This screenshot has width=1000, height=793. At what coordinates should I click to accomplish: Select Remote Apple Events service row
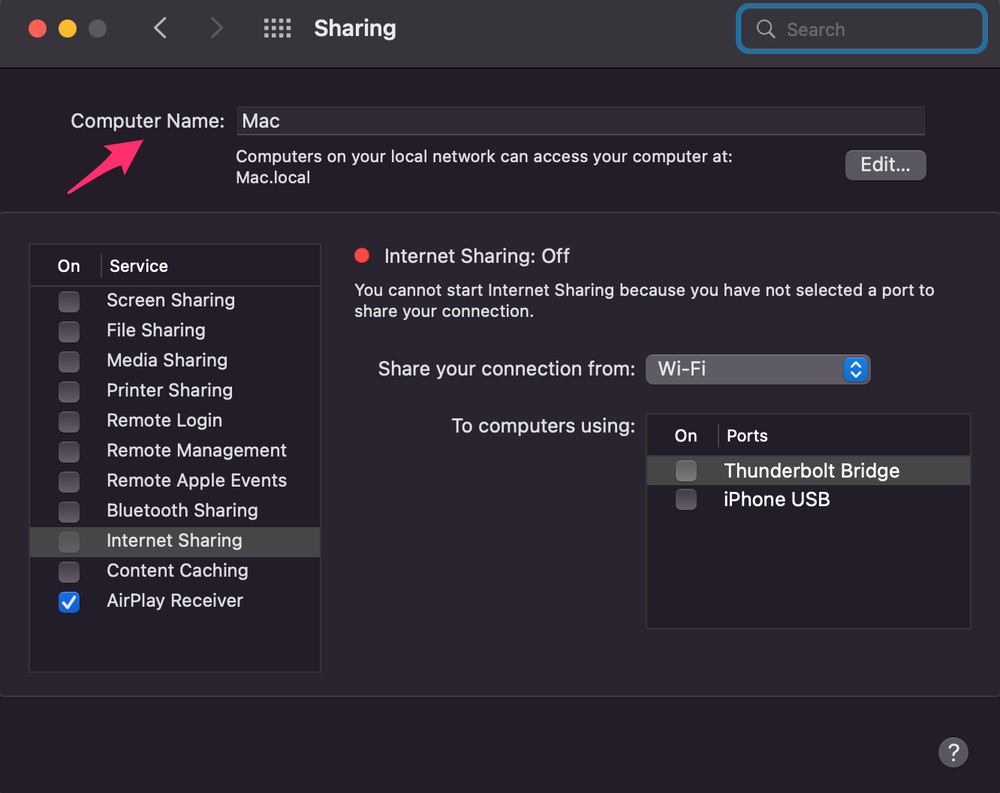175,480
